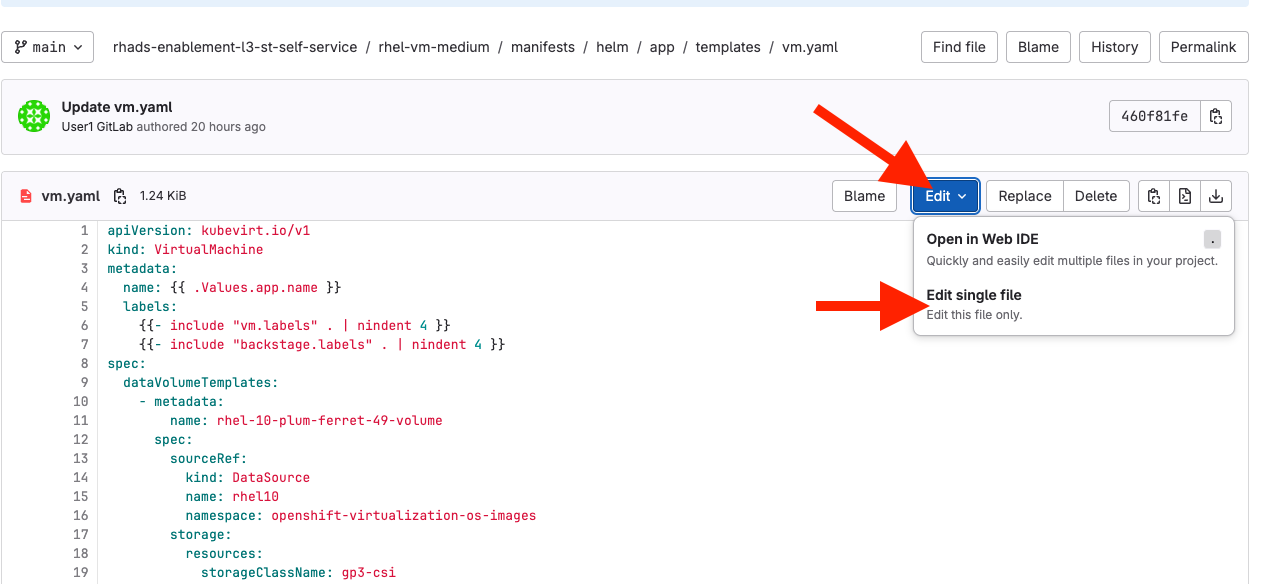Open Blame view for vm.yaml

point(864,196)
